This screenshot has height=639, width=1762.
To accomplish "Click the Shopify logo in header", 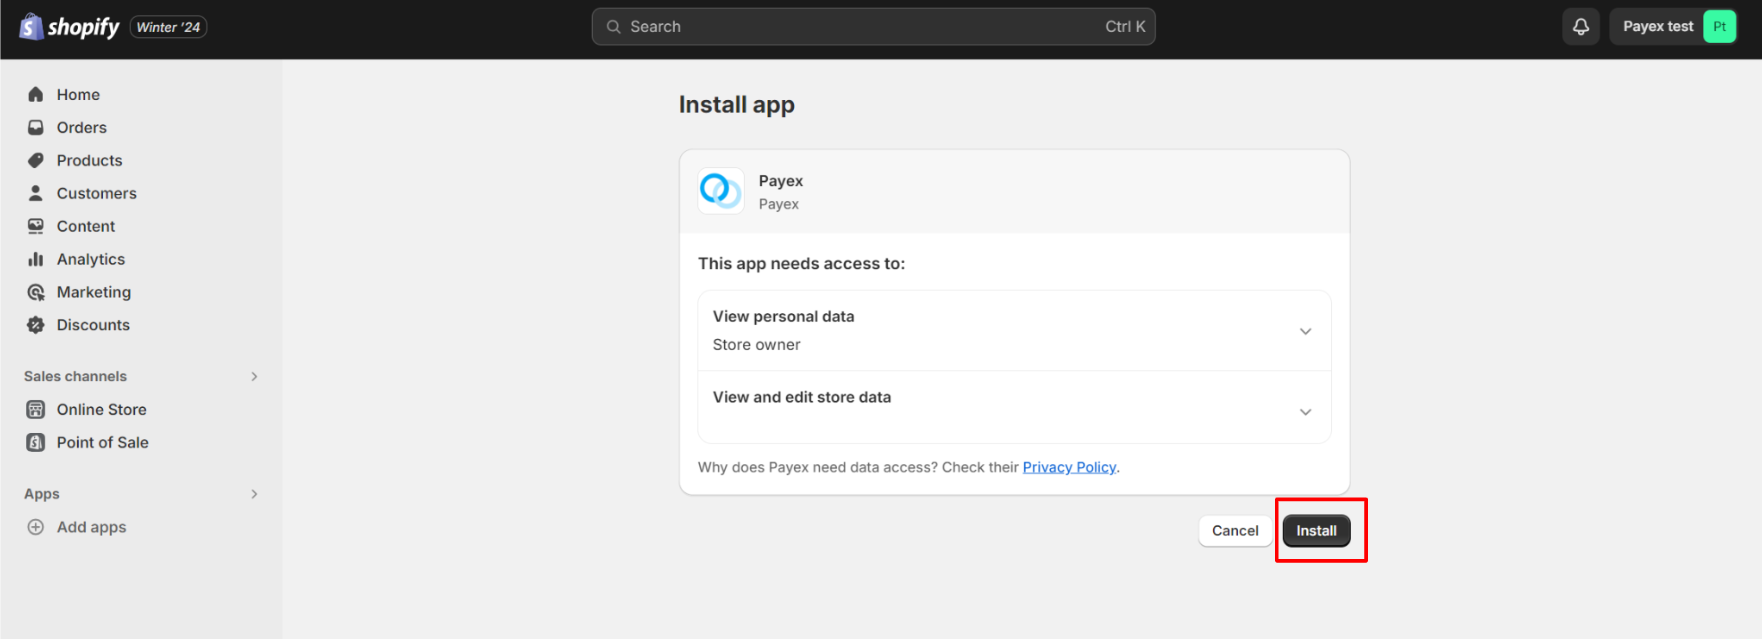I will 69,27.
